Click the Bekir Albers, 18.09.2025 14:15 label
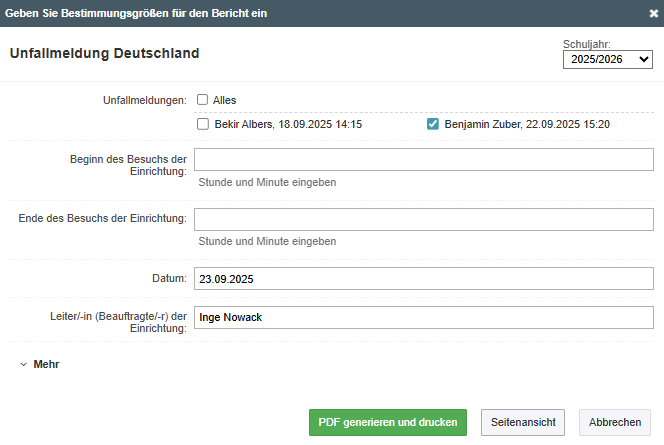Image resolution: width=664 pixels, height=445 pixels. [288, 124]
